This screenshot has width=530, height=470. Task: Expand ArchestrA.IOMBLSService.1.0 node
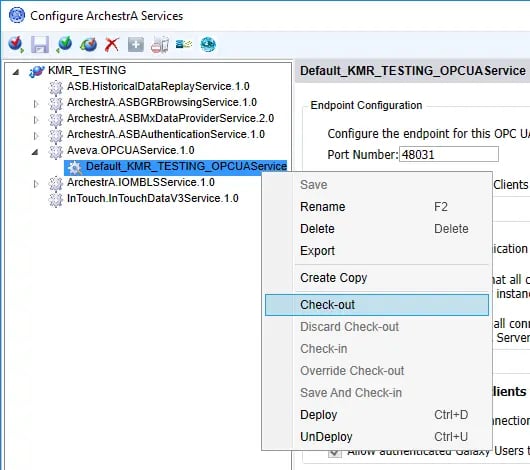36,184
